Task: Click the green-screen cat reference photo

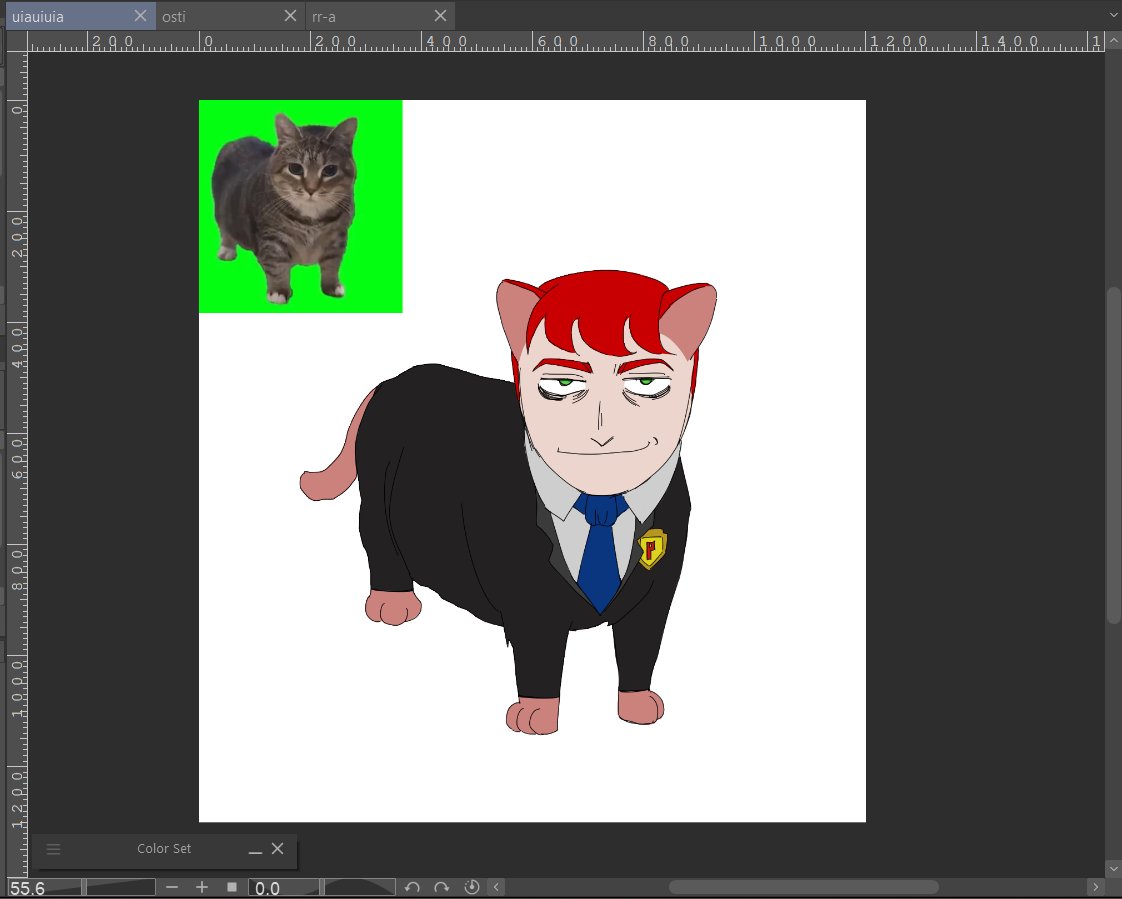Action: [x=301, y=206]
